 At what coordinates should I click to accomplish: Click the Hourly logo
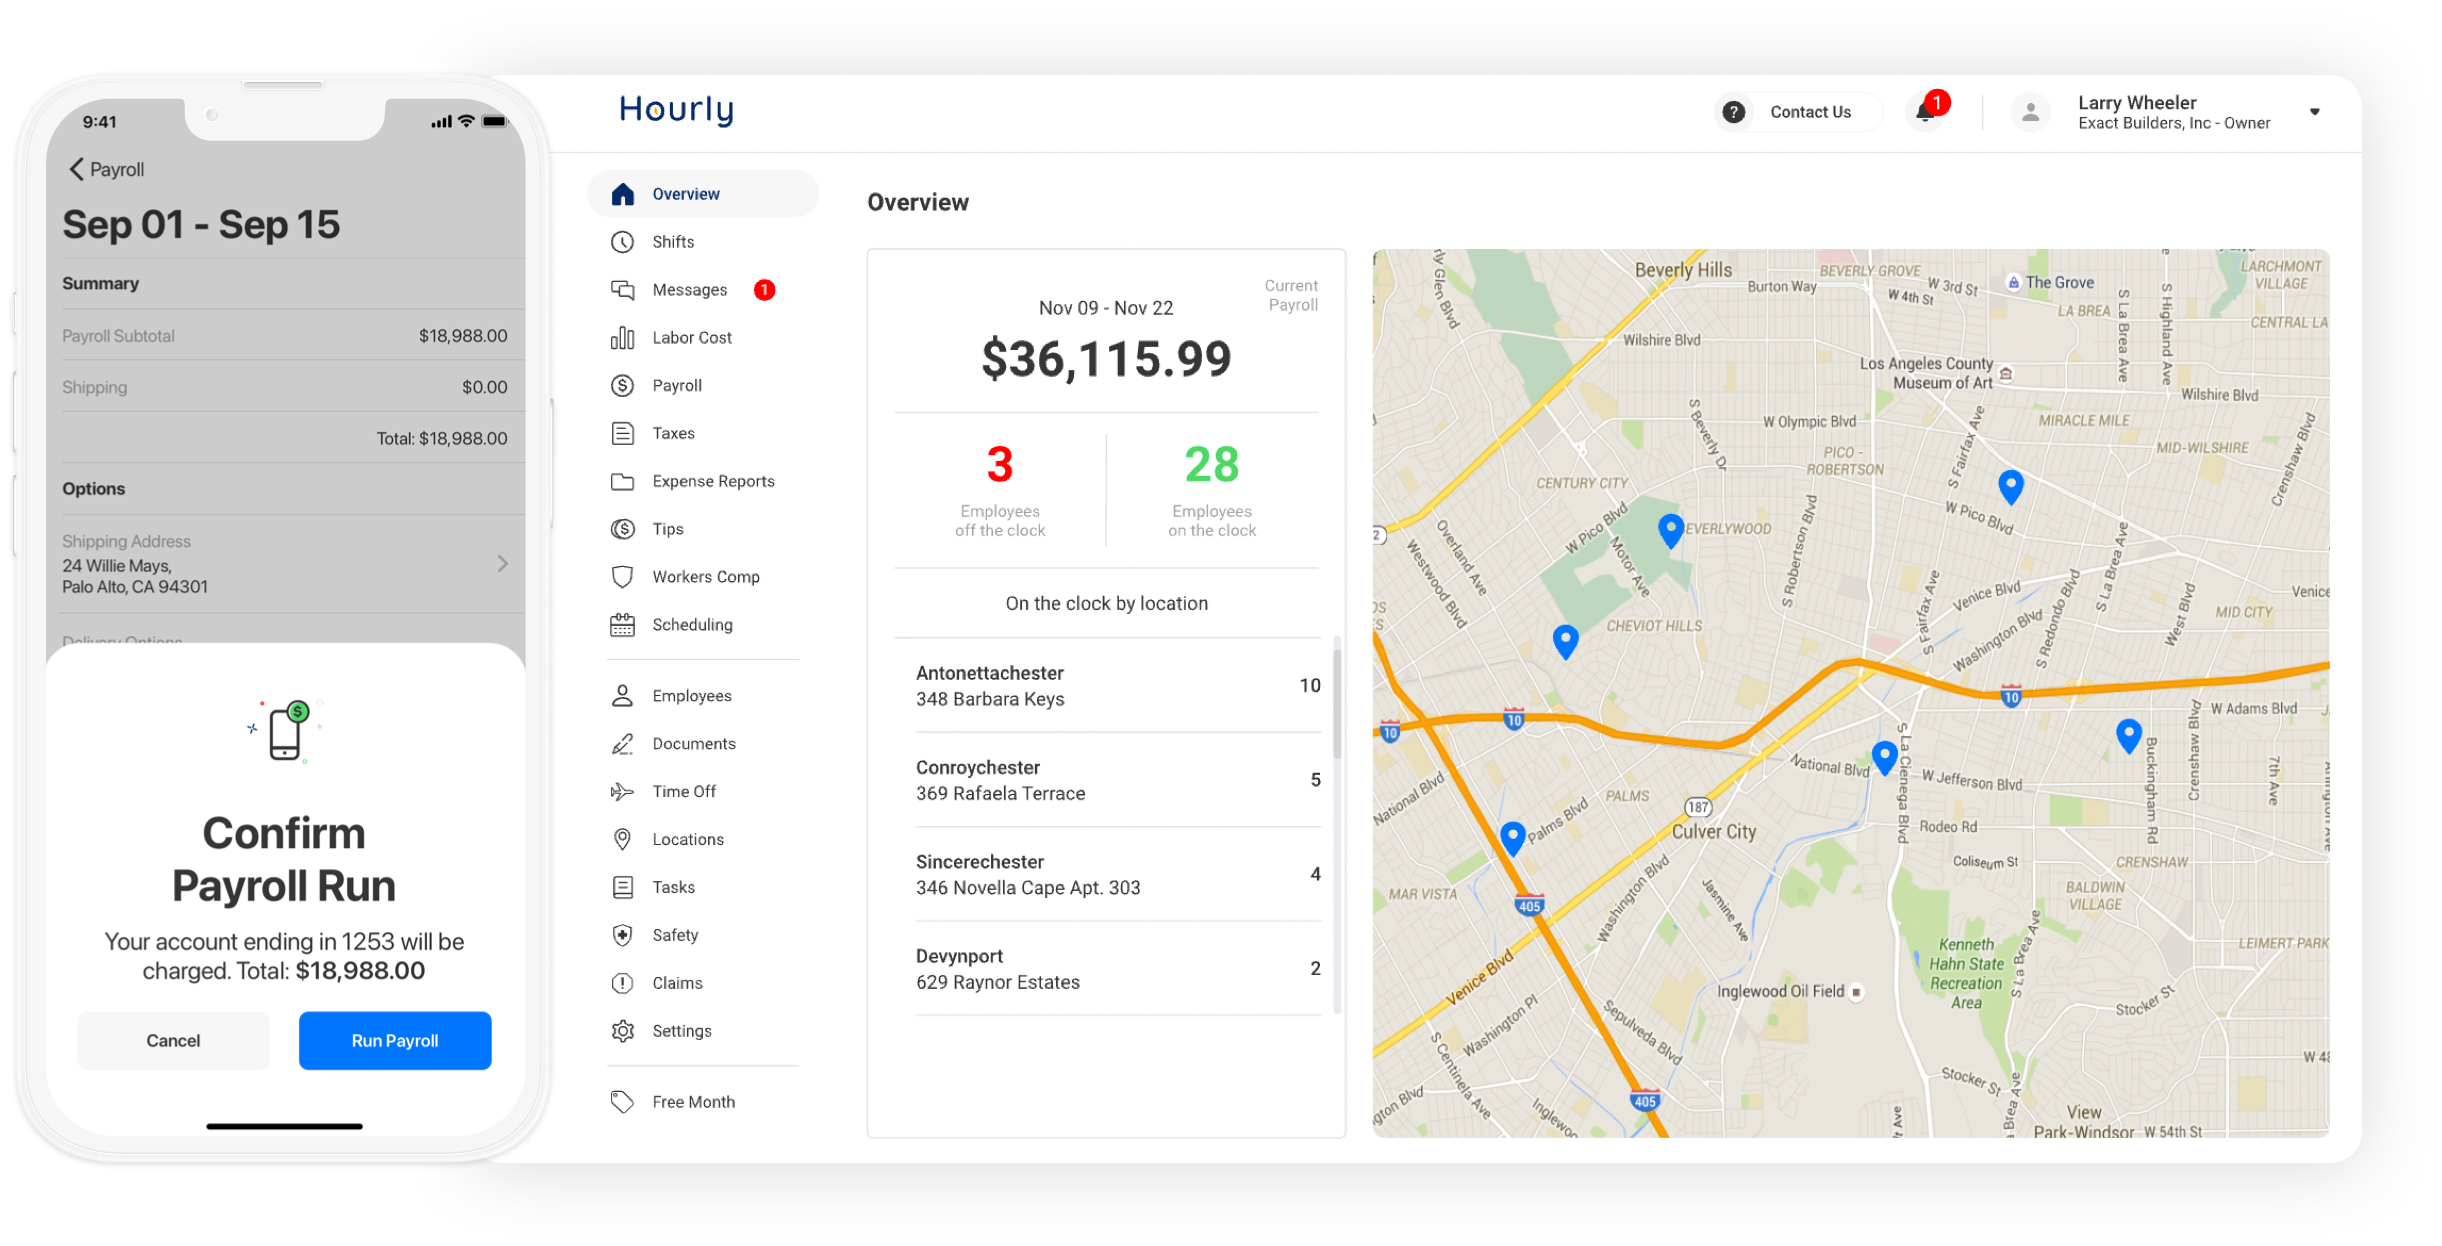(676, 110)
